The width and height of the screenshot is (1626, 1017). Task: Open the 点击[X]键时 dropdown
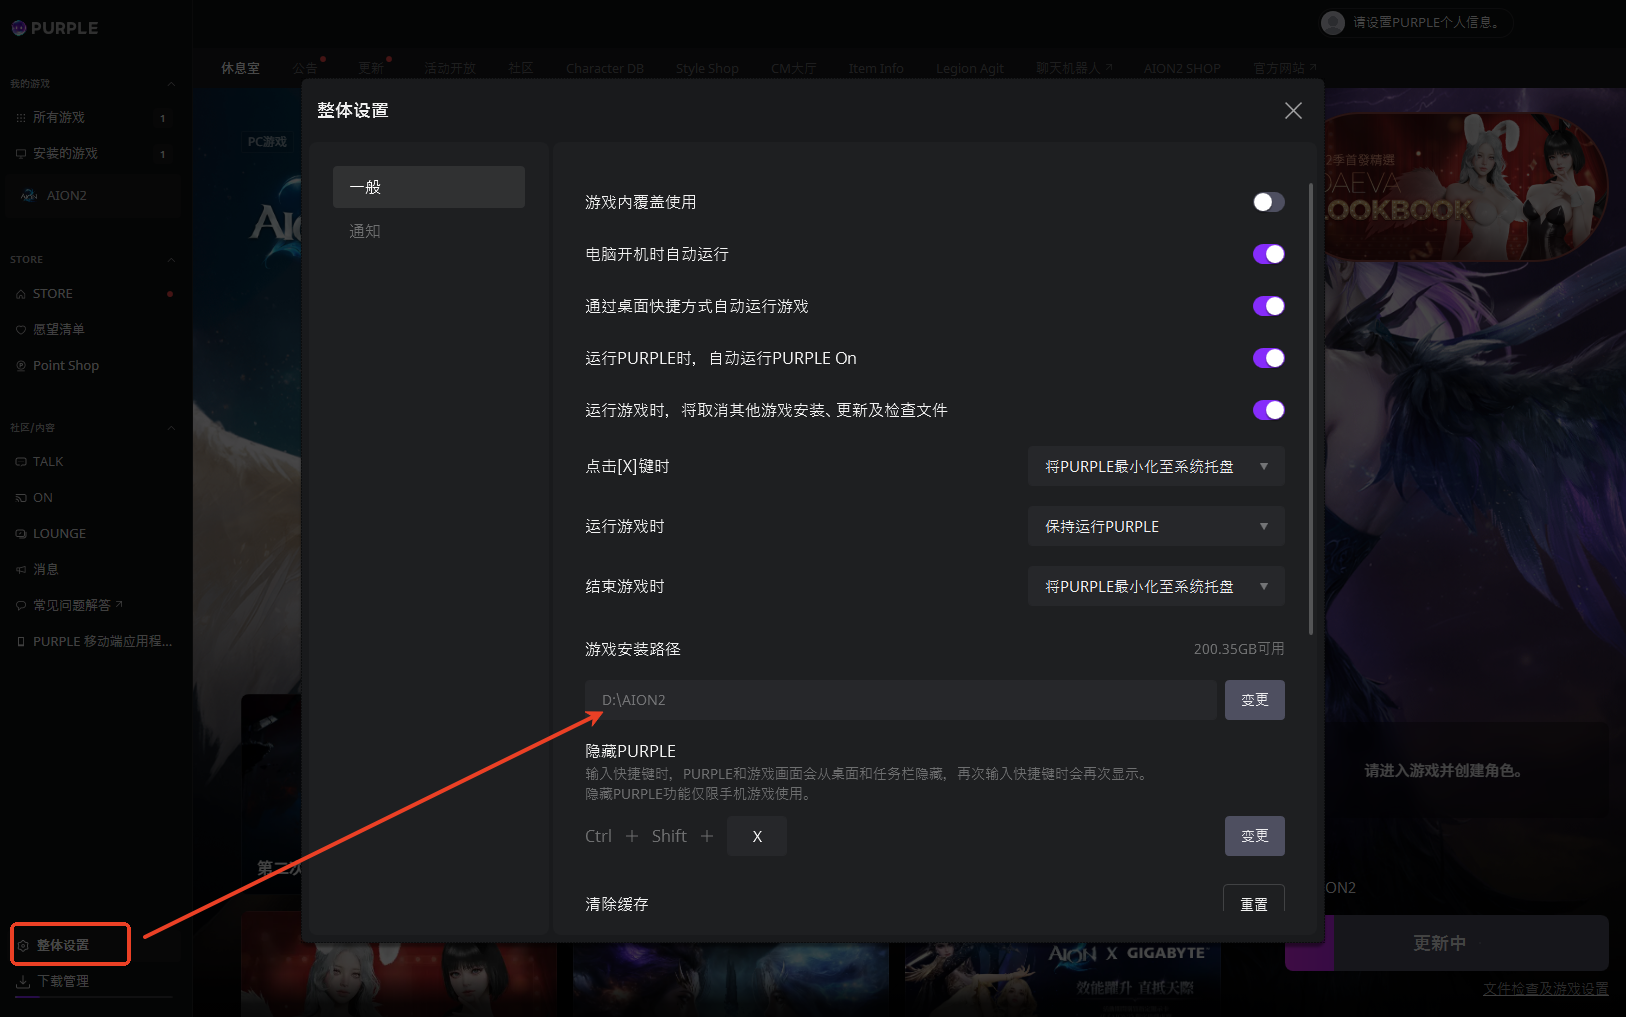click(x=1155, y=467)
